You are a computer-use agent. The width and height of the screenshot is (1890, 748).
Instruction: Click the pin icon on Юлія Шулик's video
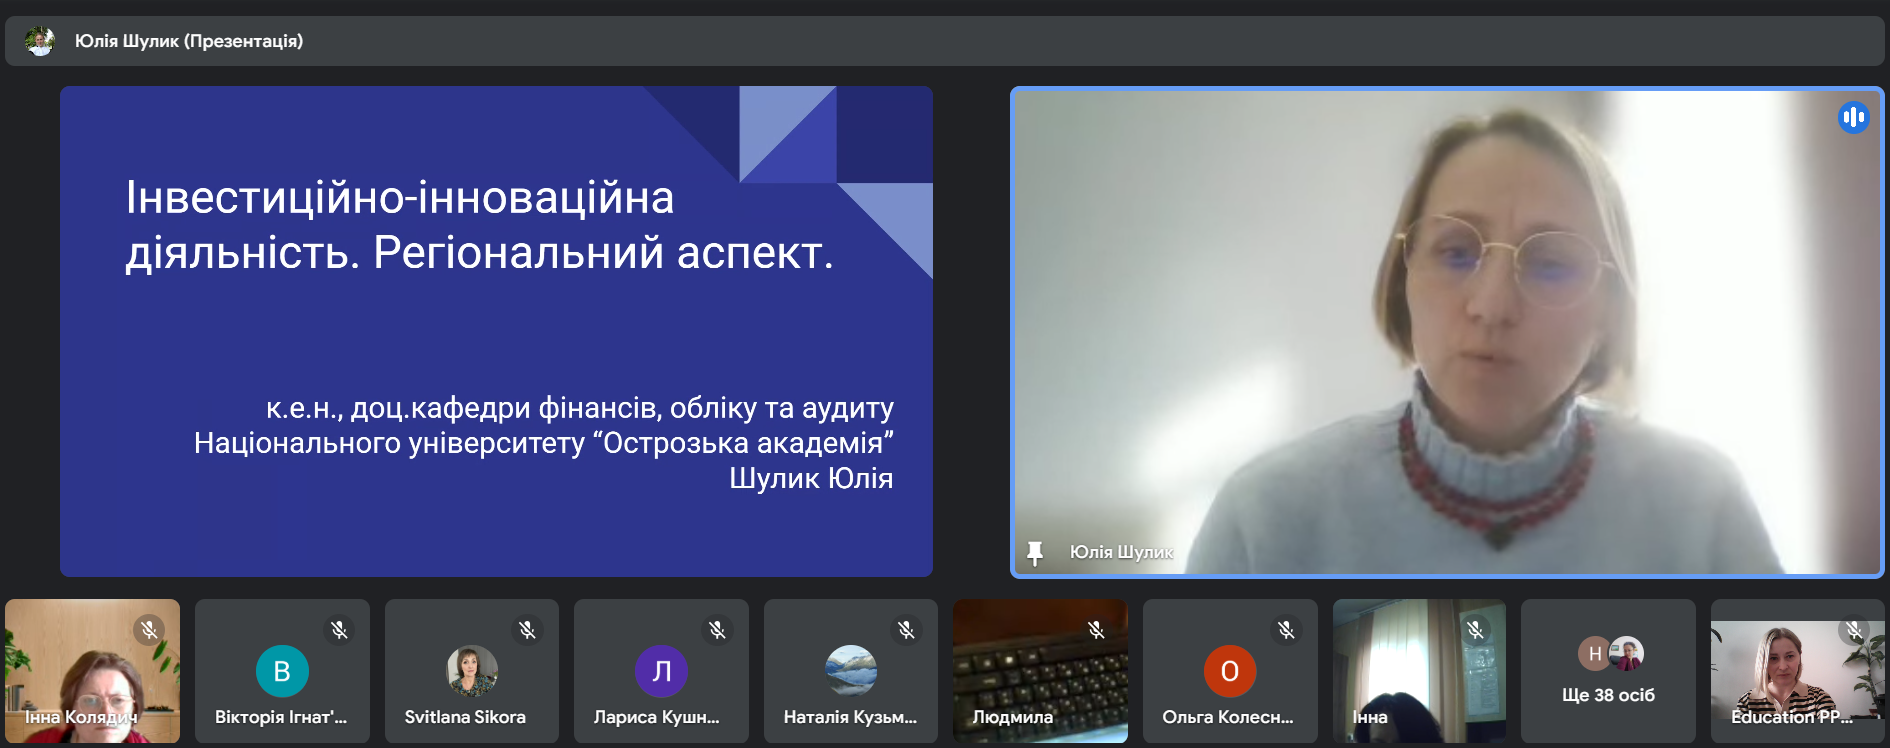(x=1035, y=552)
